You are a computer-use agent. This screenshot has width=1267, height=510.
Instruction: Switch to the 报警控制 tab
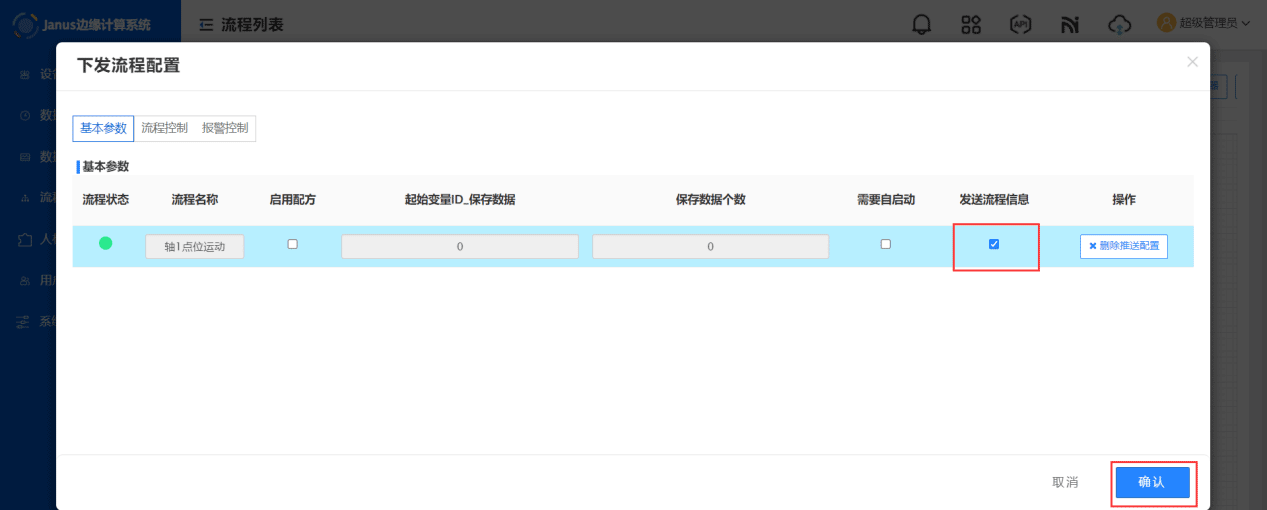225,128
